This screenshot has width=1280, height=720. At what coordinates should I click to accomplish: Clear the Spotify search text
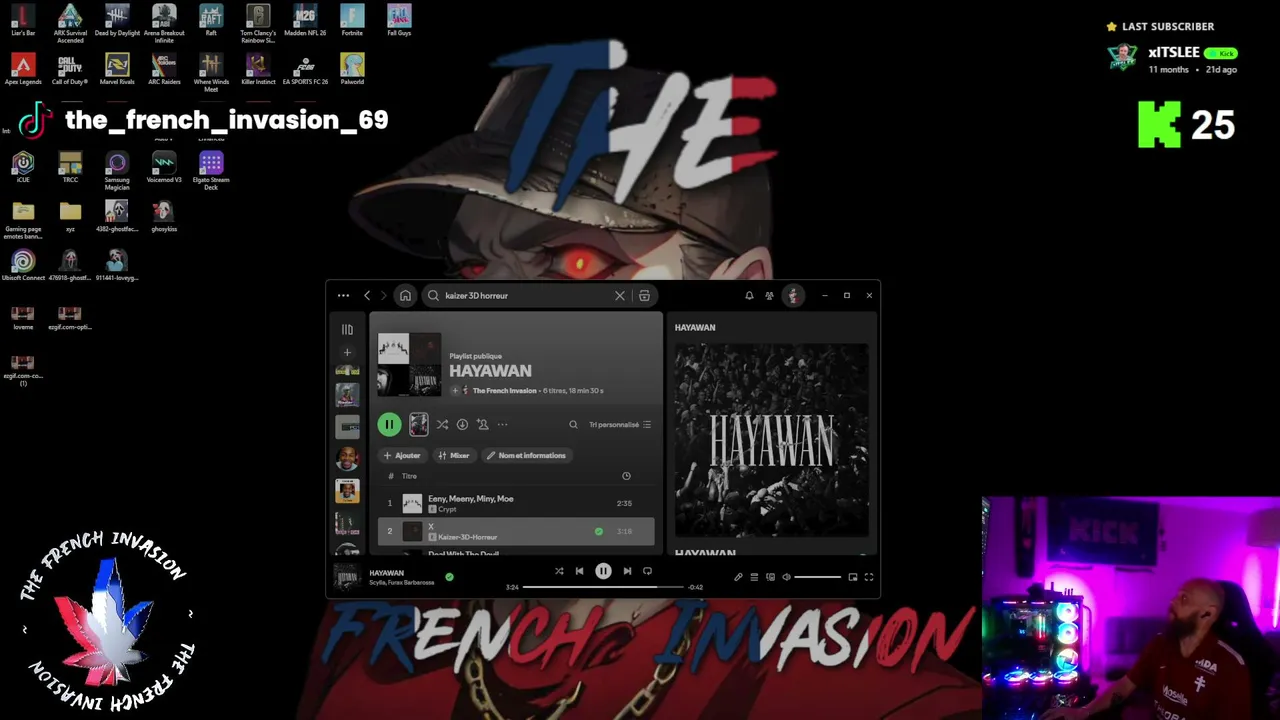(x=620, y=296)
